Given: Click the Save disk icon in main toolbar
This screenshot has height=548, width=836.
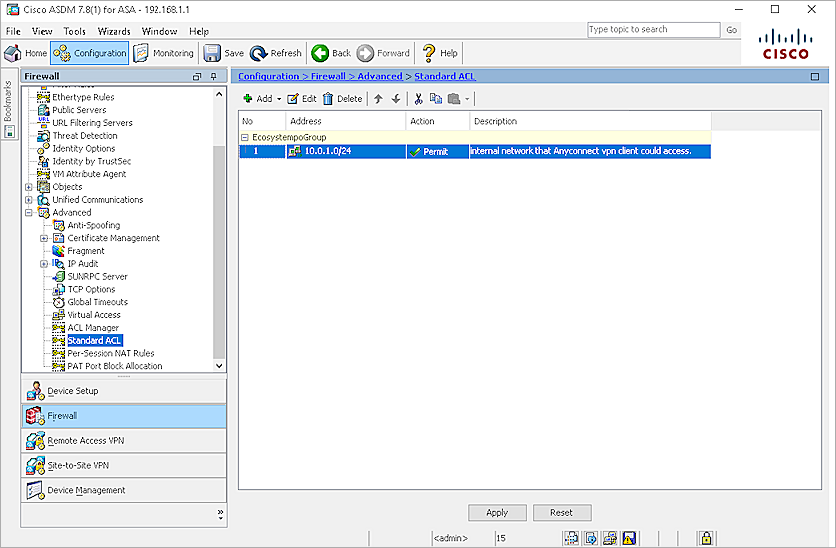Looking at the screenshot, I should pos(212,53).
